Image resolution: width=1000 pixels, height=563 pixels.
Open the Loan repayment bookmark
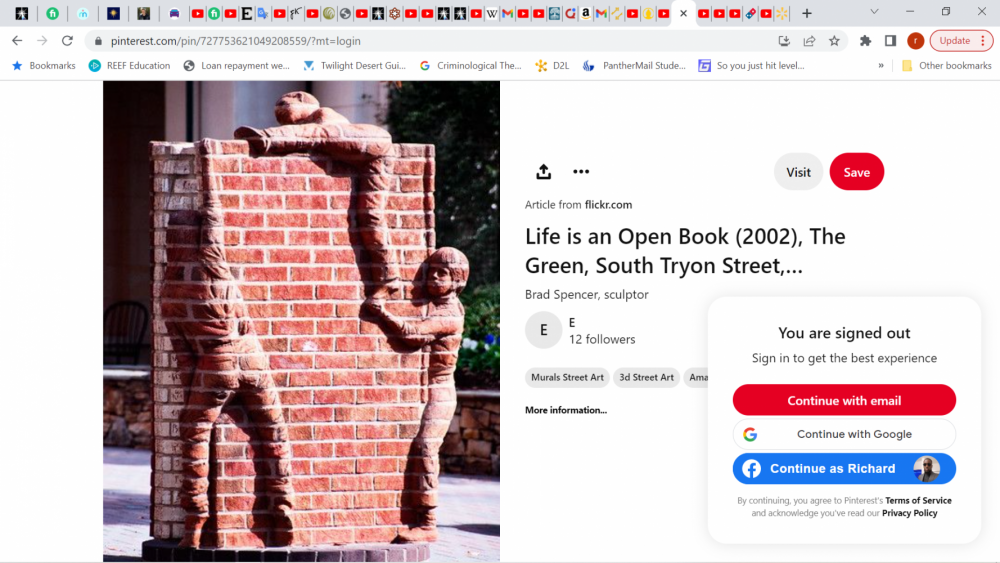coord(236,65)
